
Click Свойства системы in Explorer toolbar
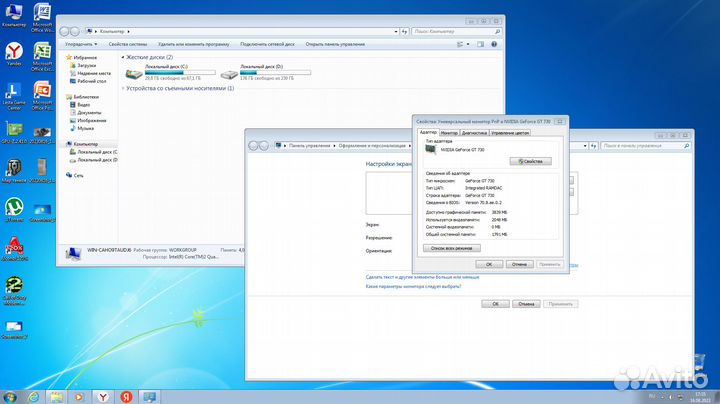coord(128,45)
